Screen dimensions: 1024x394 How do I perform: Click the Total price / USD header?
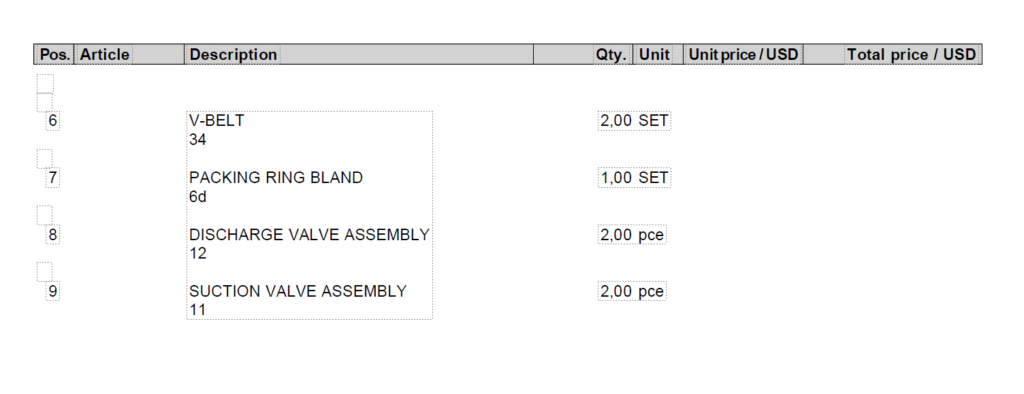pyautogui.click(x=912, y=55)
